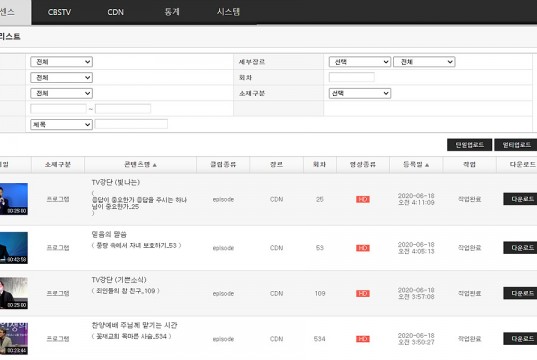Viewport: 537px width, 360px height.
Task: Open the 제목 search-type dropdown
Action: coord(62,124)
